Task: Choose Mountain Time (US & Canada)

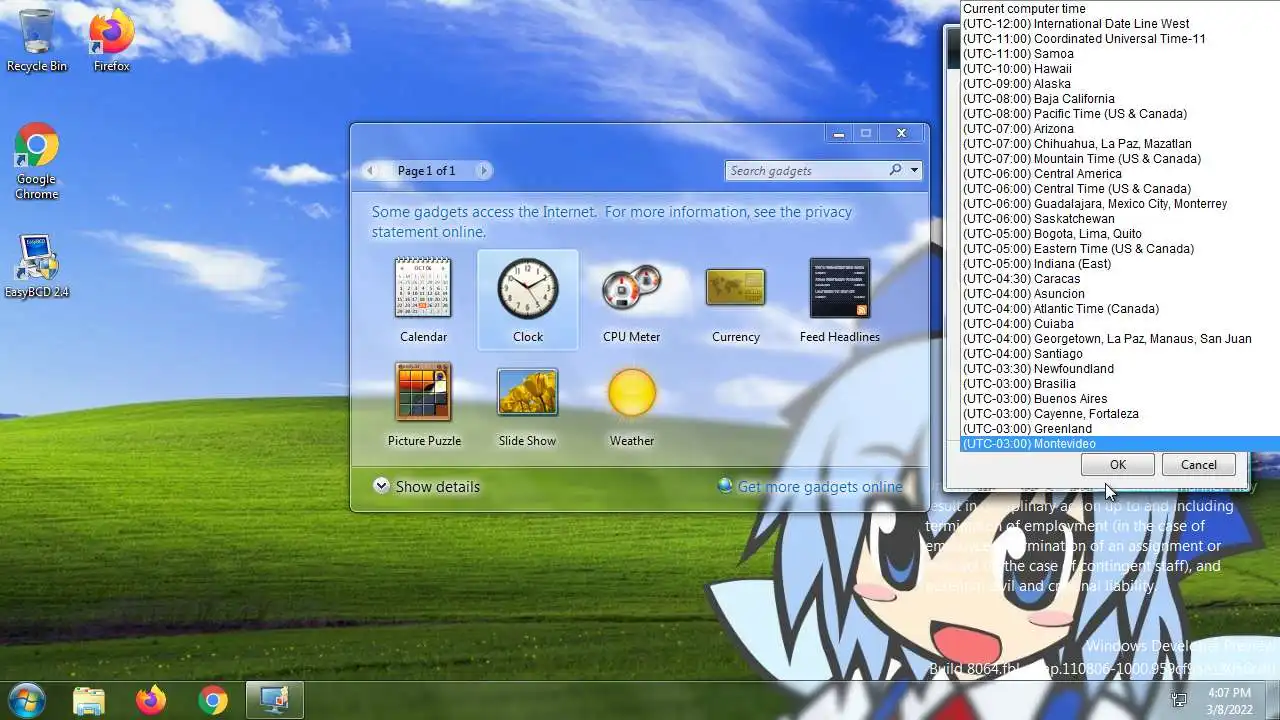Action: pos(1120,159)
